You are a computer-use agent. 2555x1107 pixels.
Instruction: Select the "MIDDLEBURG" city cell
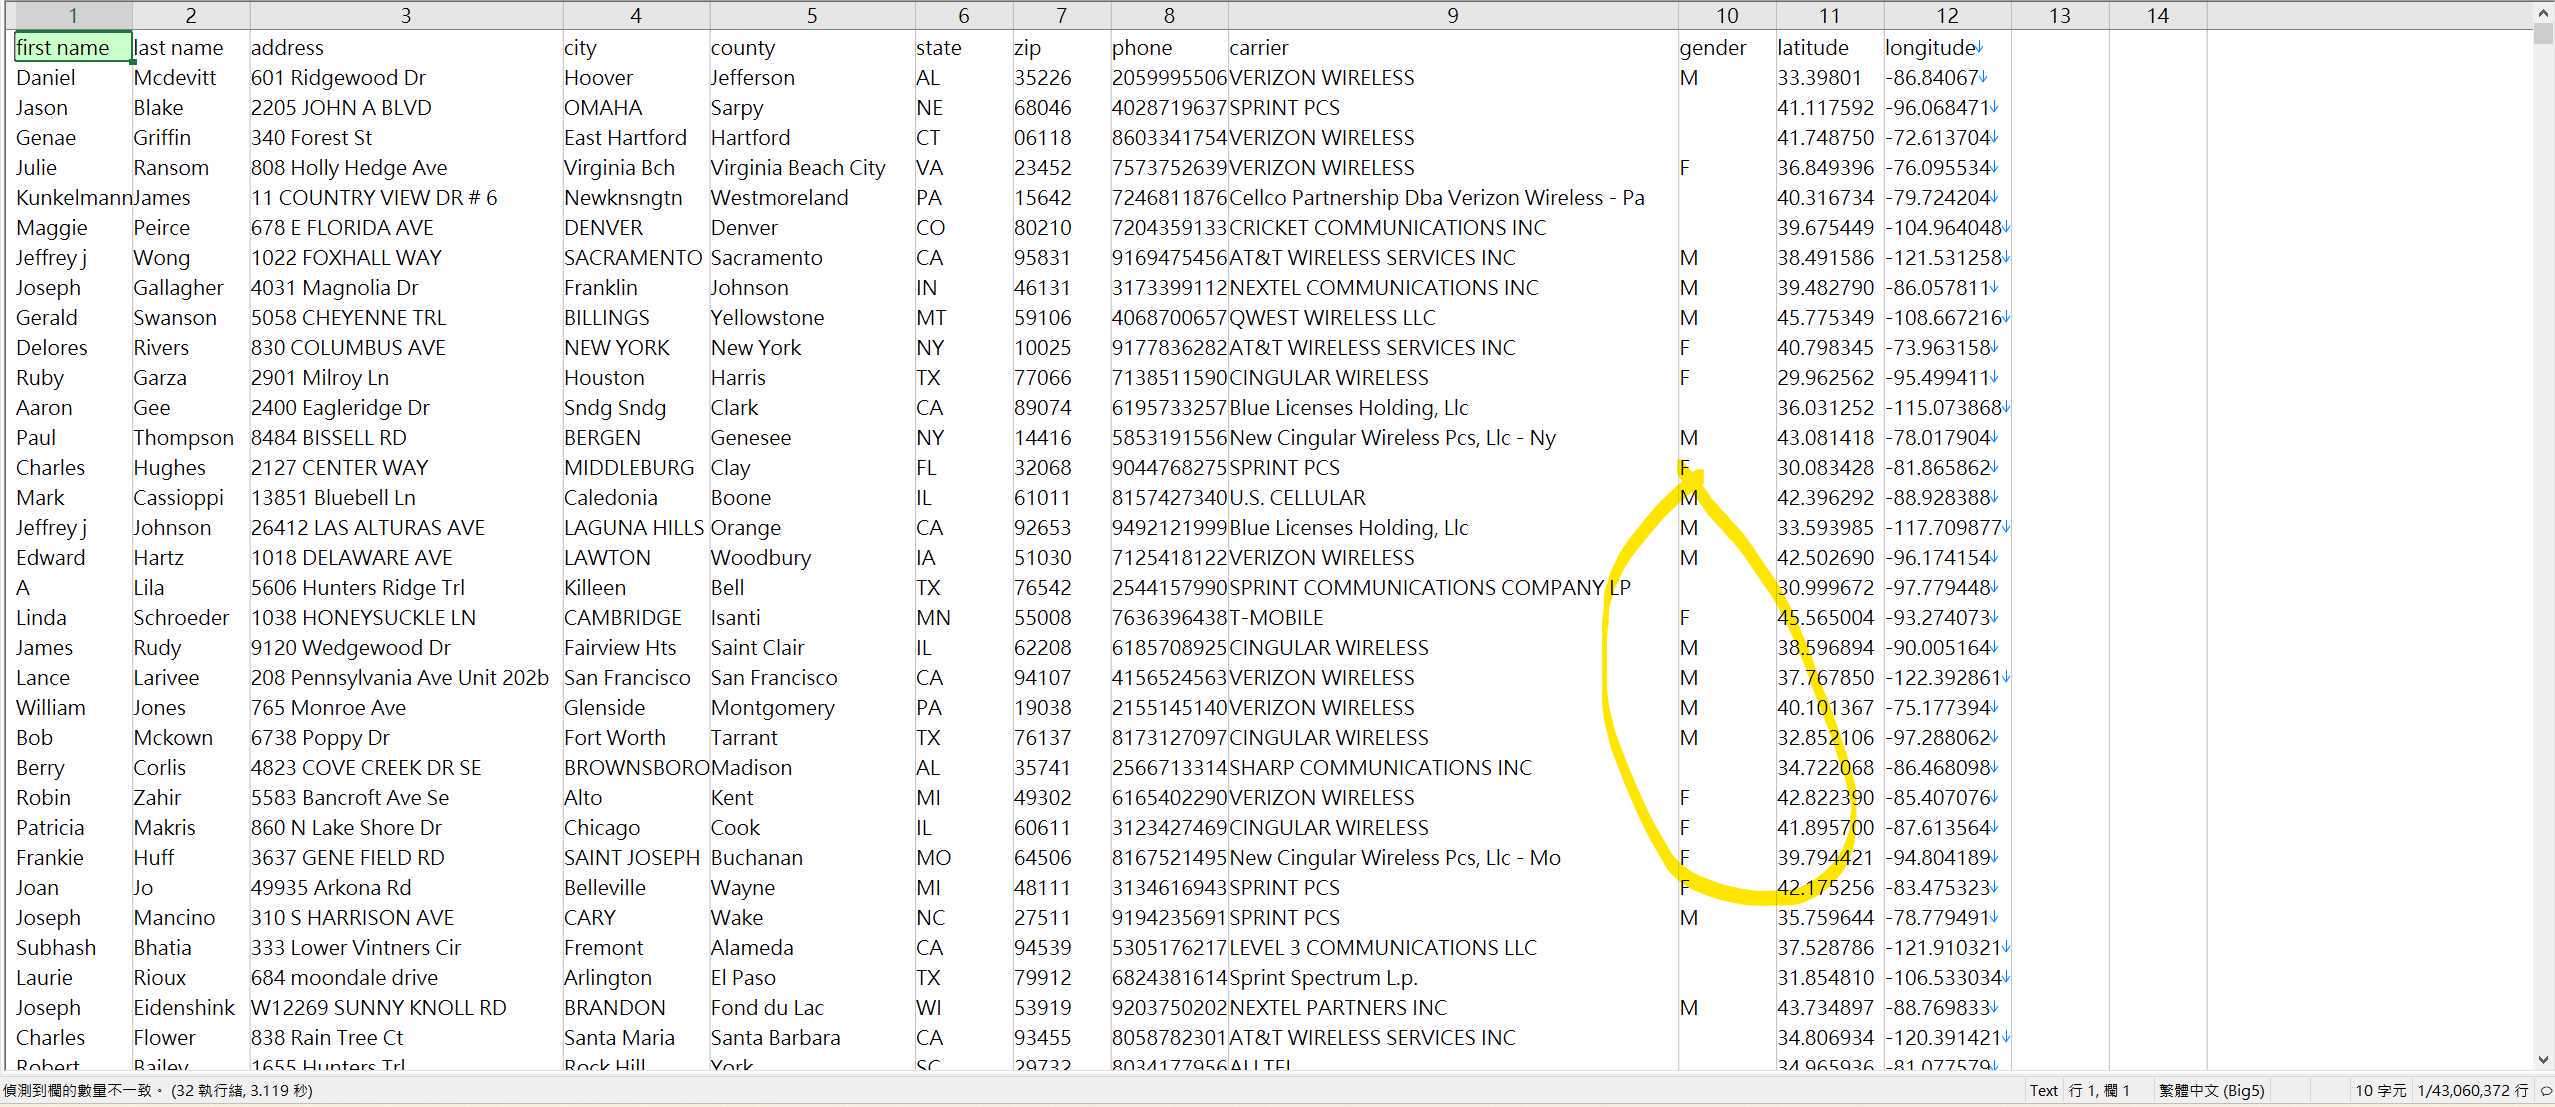pyautogui.click(x=636, y=467)
